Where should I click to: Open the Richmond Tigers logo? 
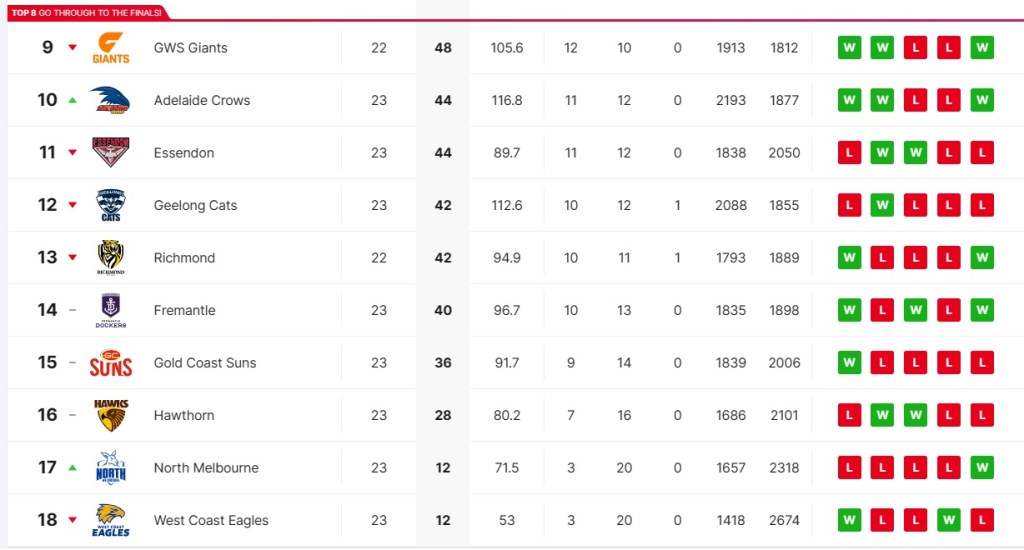pos(110,258)
